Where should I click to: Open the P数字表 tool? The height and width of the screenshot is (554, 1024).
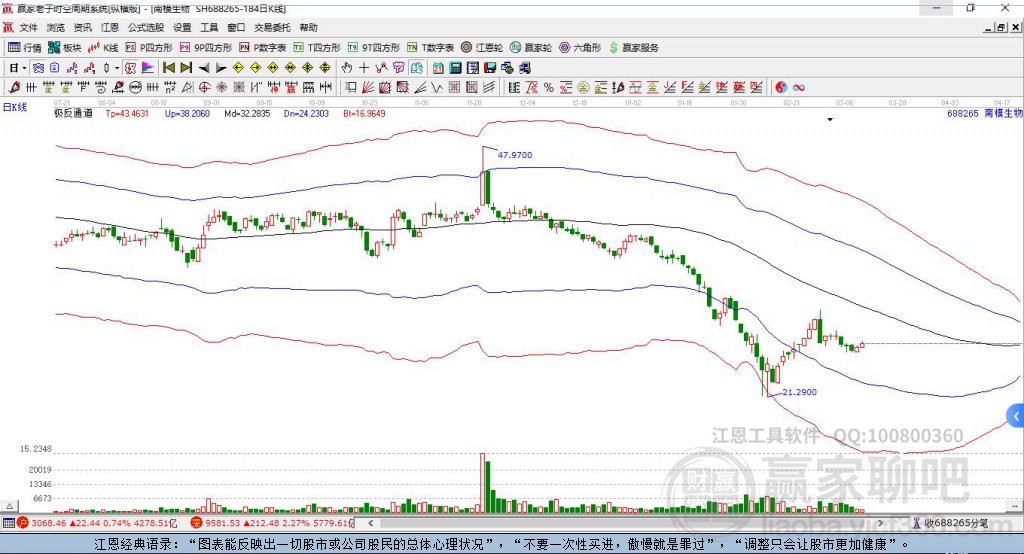click(x=263, y=48)
